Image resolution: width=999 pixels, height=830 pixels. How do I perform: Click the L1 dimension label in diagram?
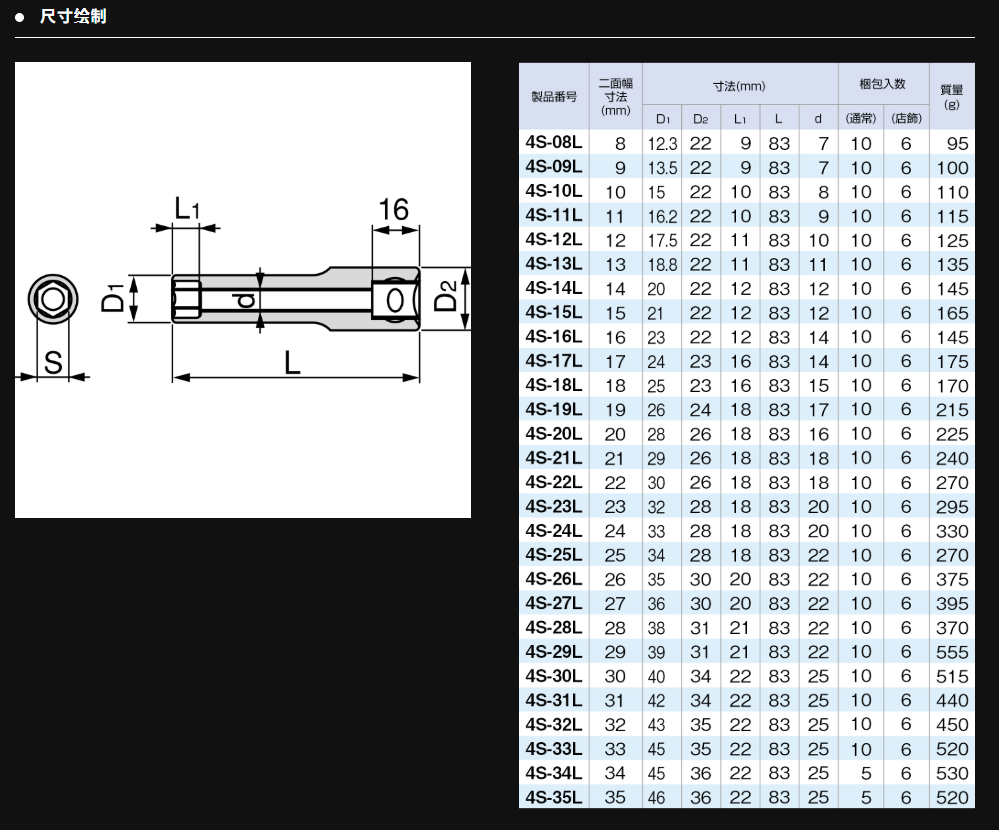[187, 209]
